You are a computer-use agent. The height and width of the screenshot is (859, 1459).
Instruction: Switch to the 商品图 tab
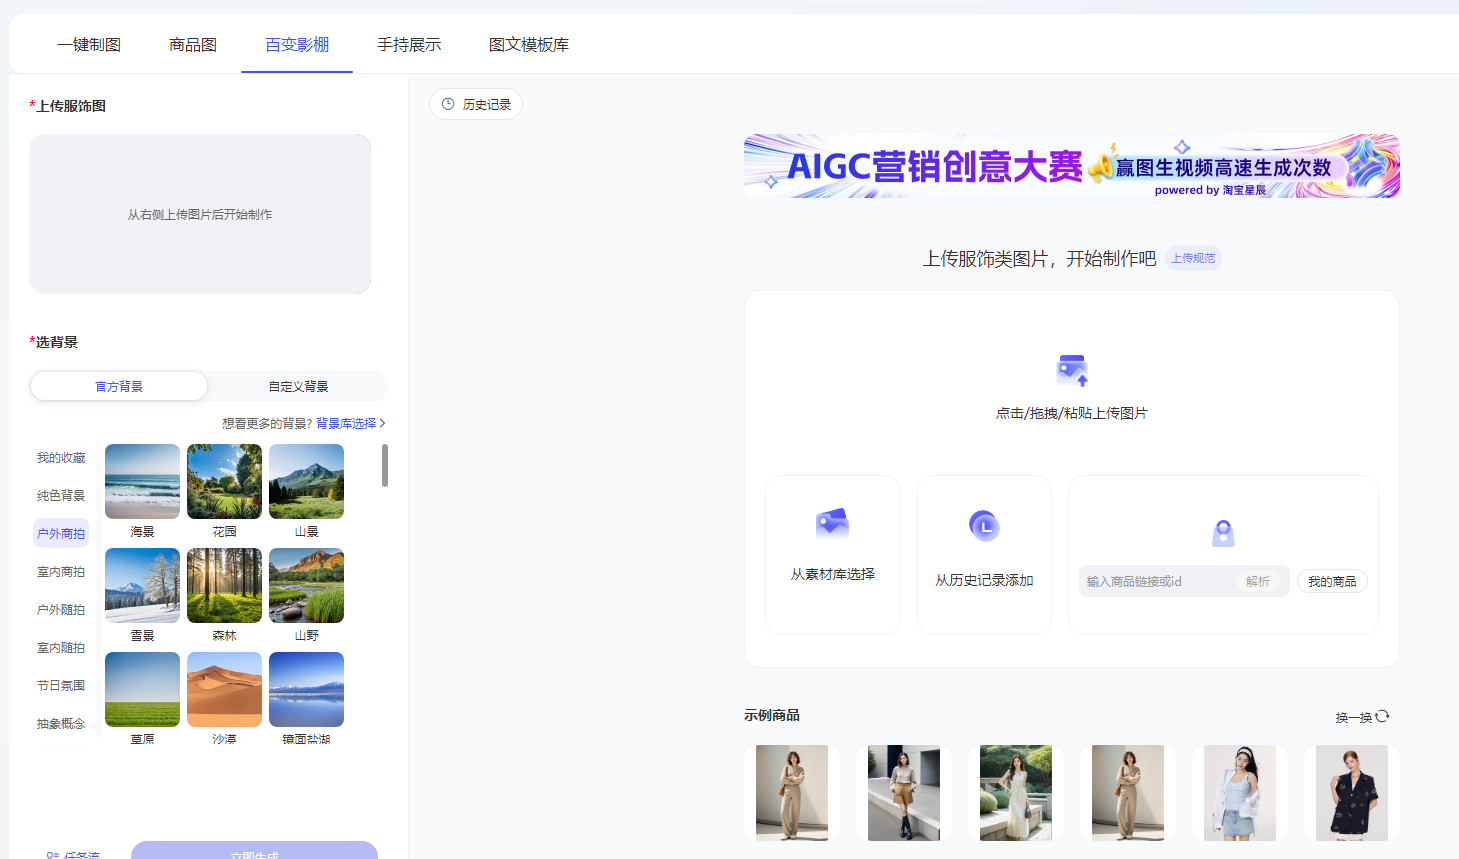[x=193, y=45]
